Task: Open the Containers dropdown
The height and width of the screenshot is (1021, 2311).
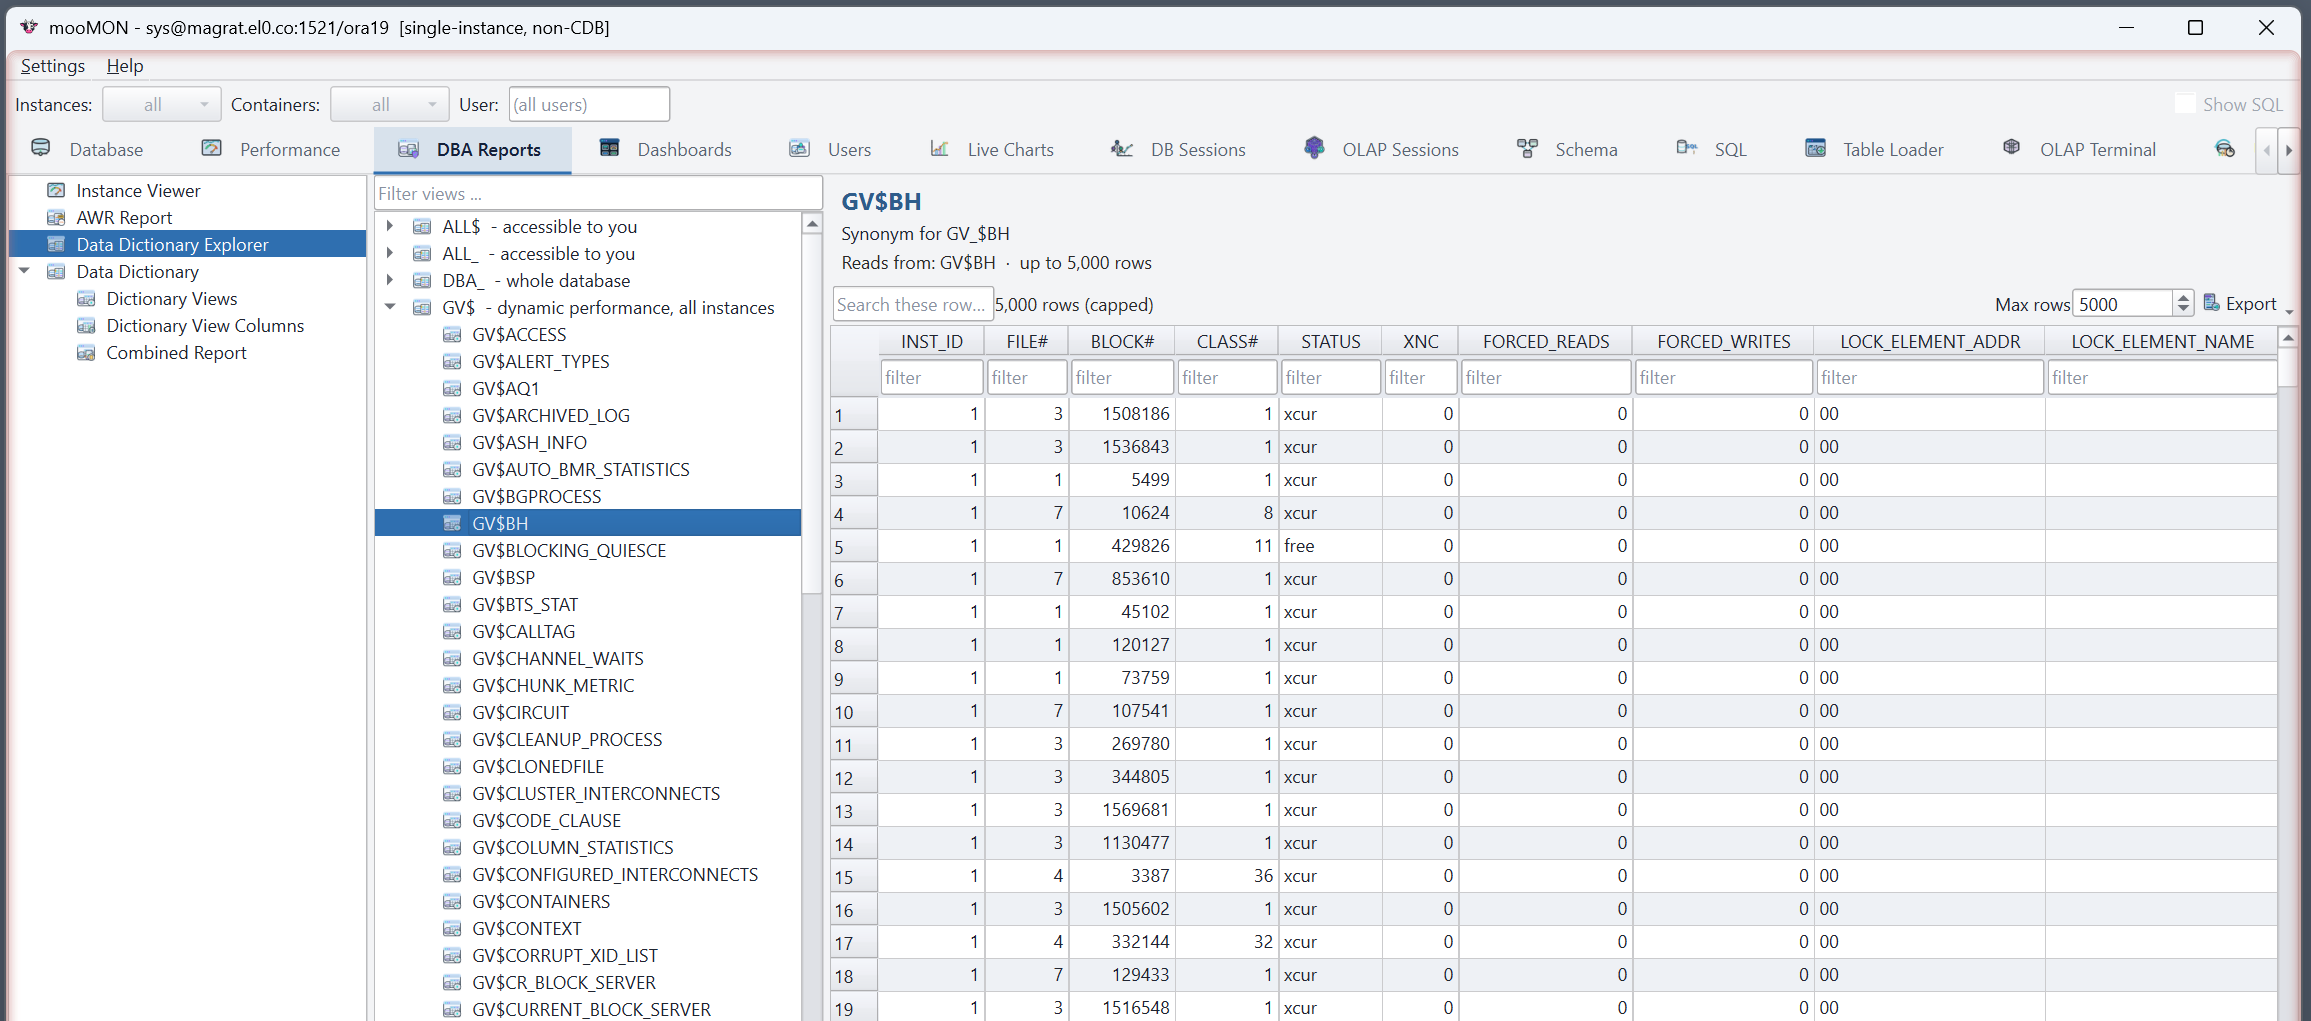Action: (390, 104)
